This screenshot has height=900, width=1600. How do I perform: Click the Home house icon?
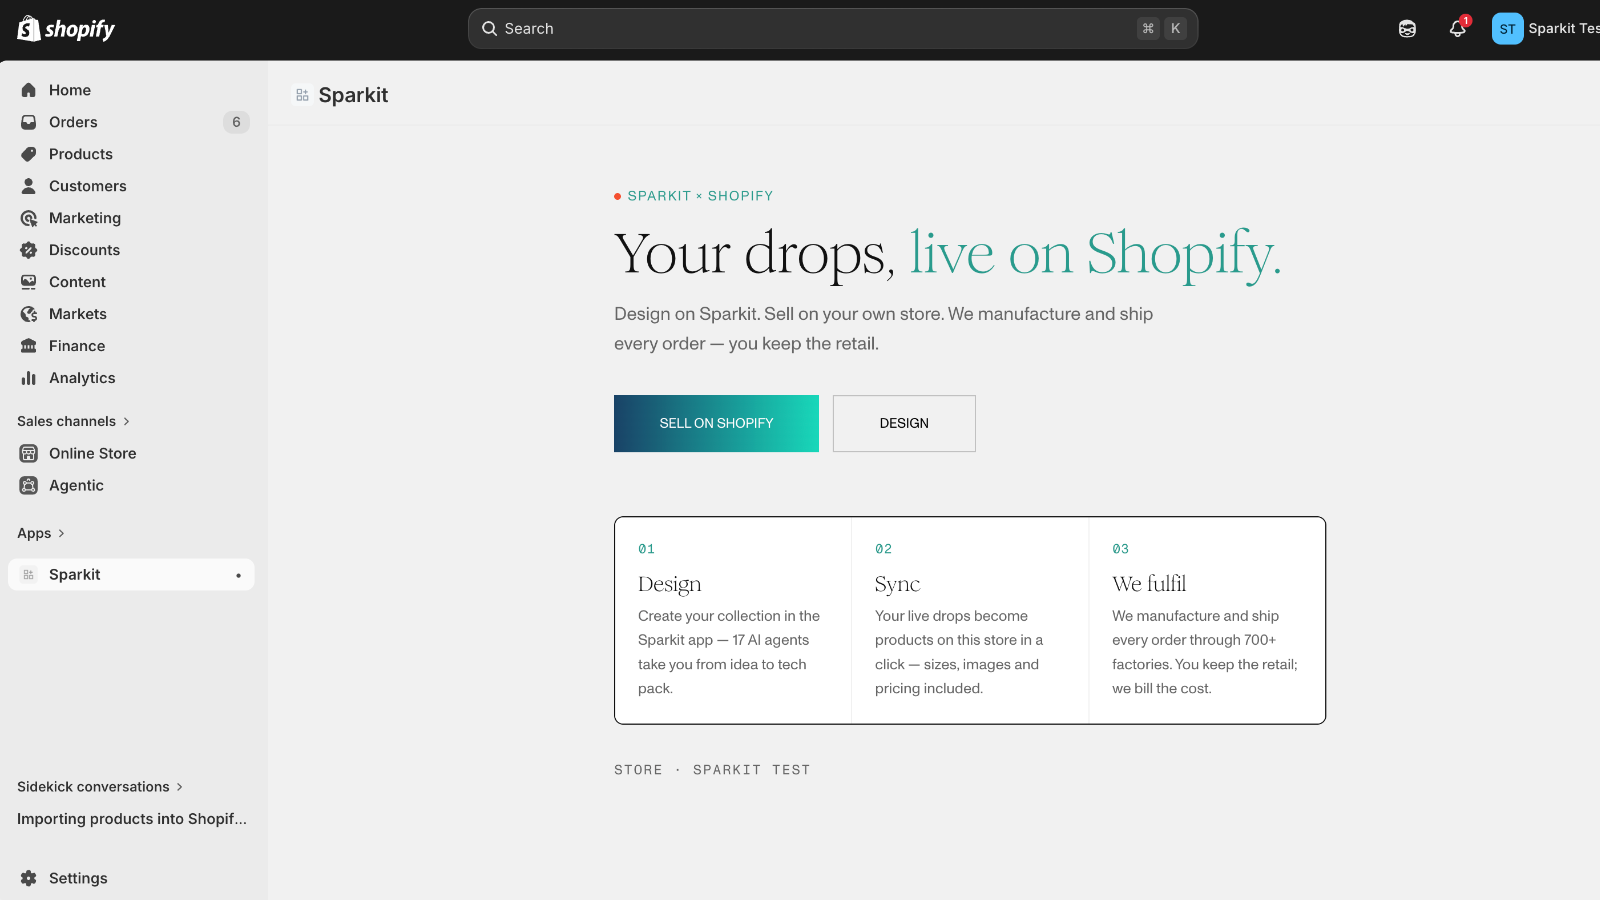tap(29, 90)
